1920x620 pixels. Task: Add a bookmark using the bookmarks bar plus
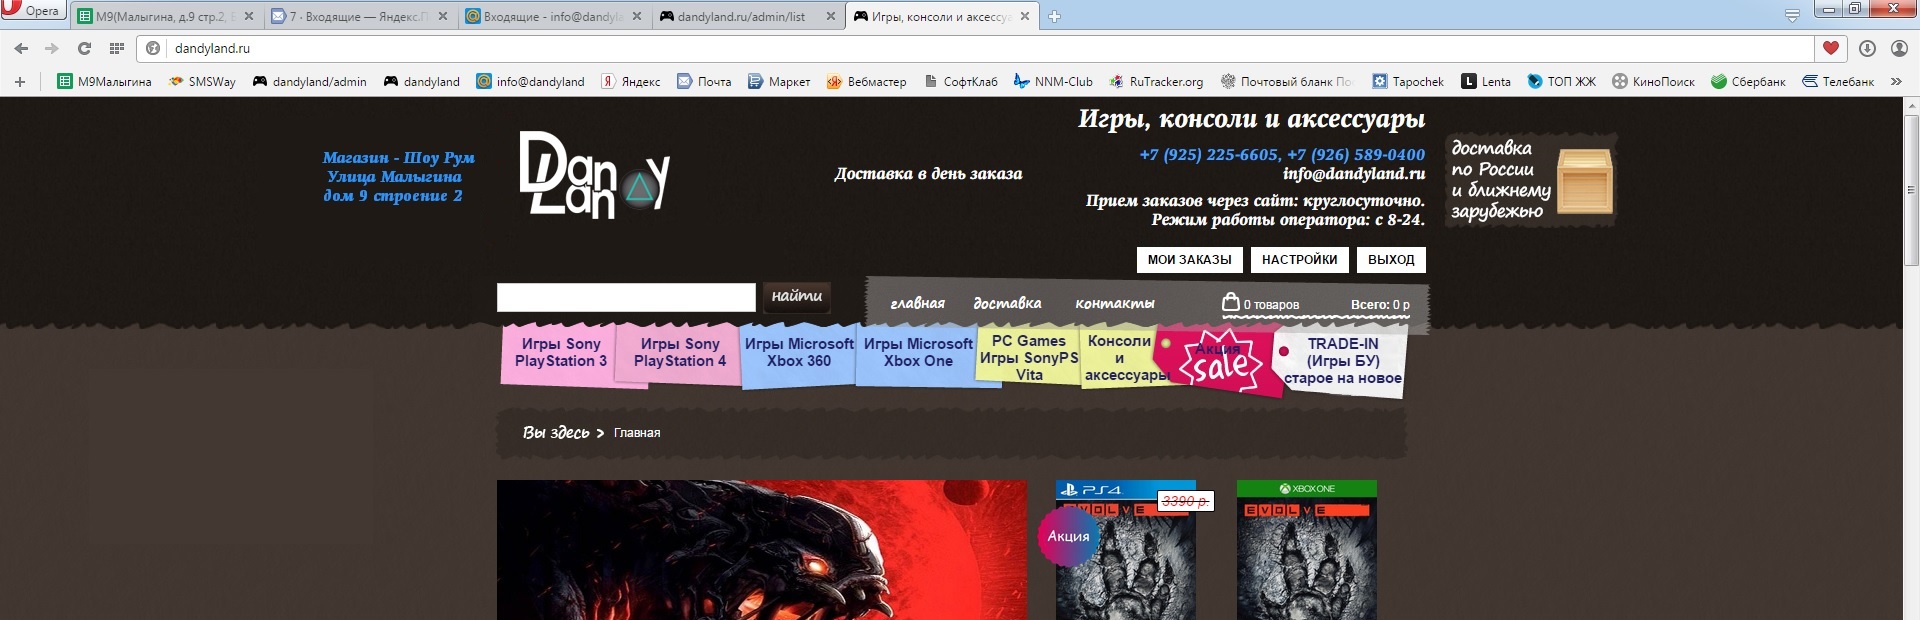pos(20,81)
